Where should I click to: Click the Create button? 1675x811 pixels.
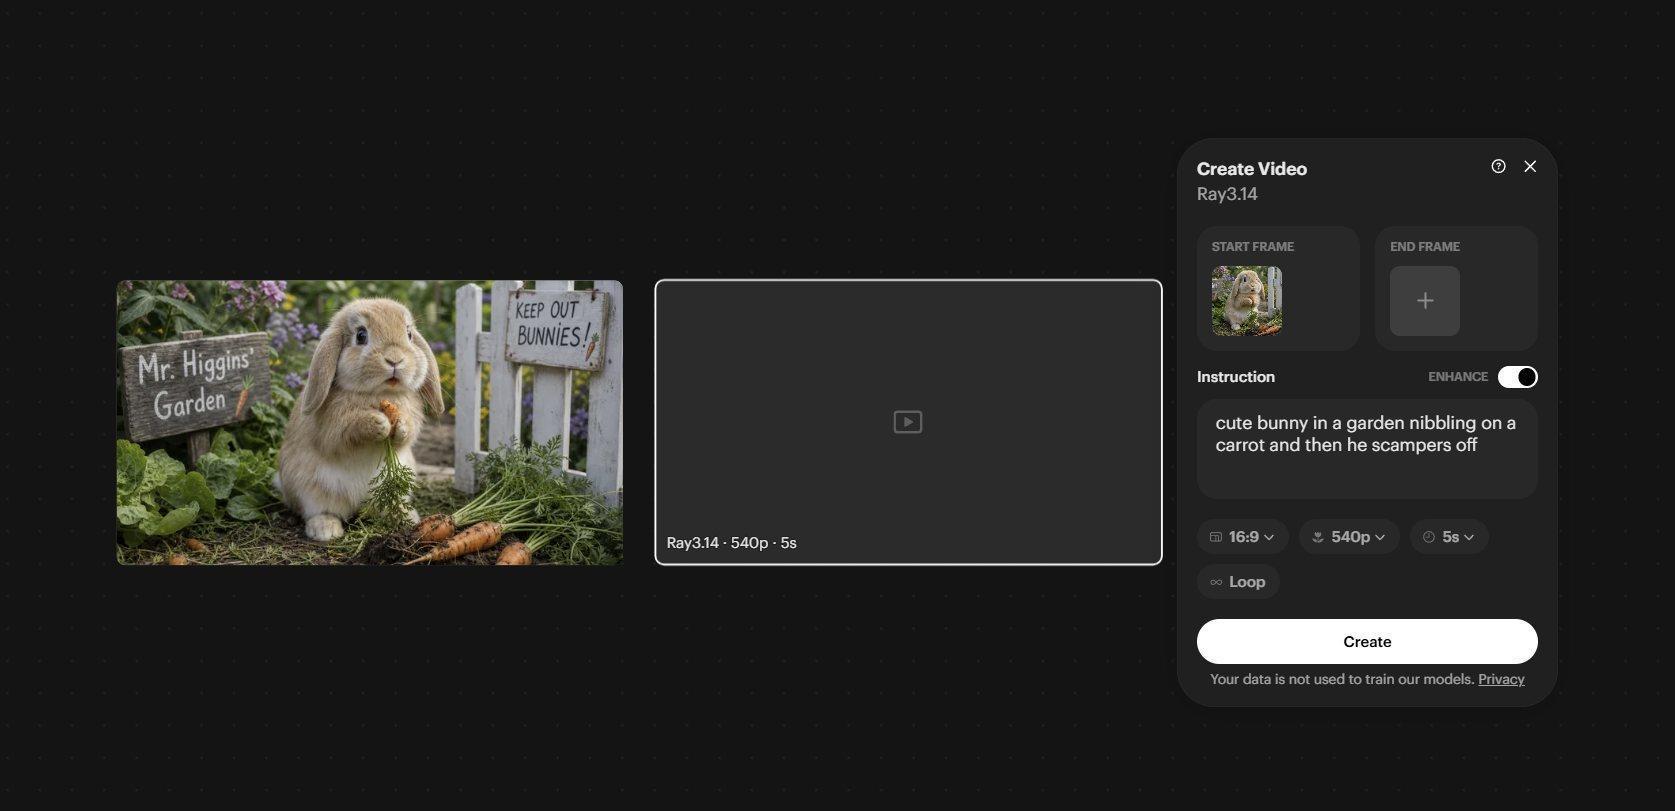coord(1367,642)
